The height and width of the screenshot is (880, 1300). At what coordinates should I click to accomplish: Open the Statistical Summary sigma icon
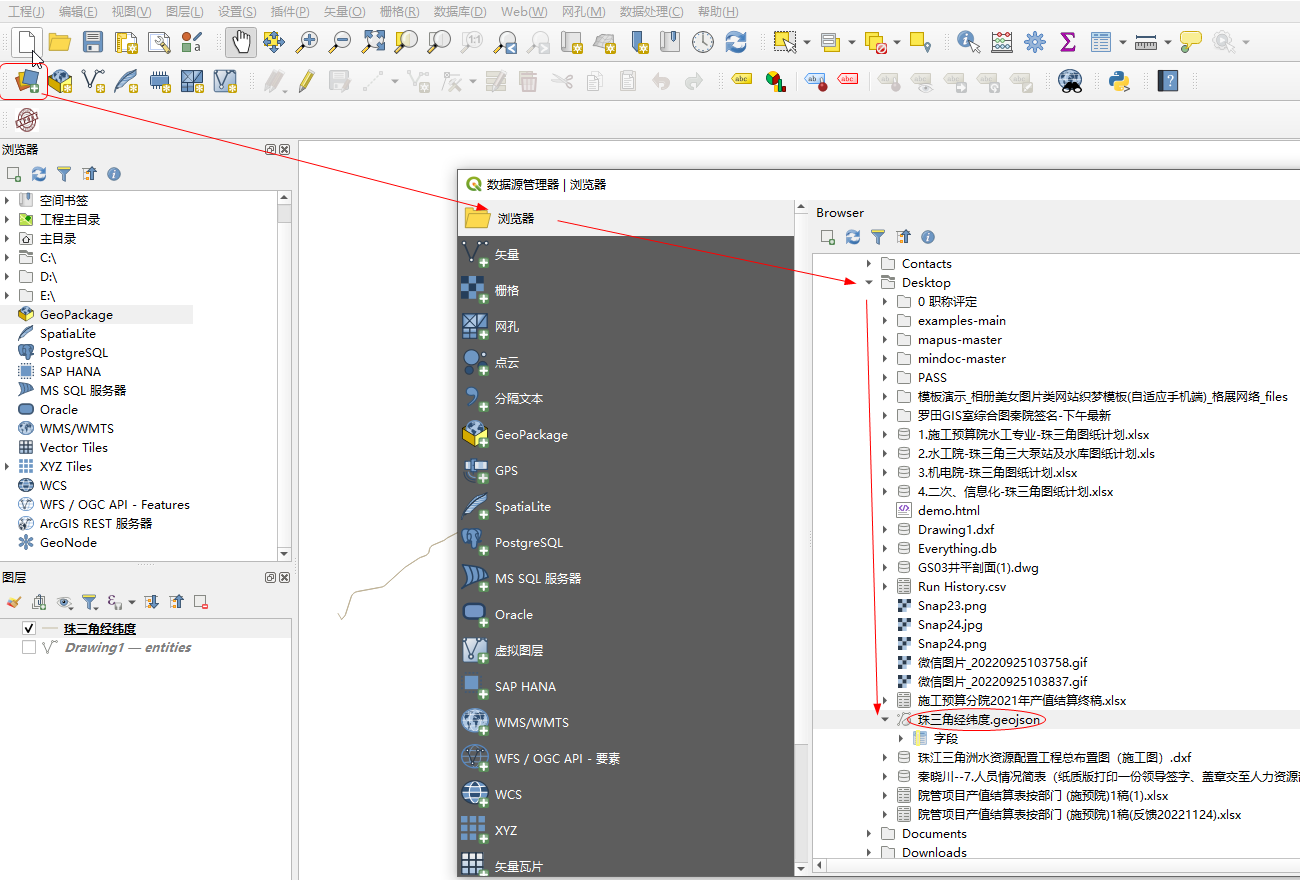[1067, 41]
